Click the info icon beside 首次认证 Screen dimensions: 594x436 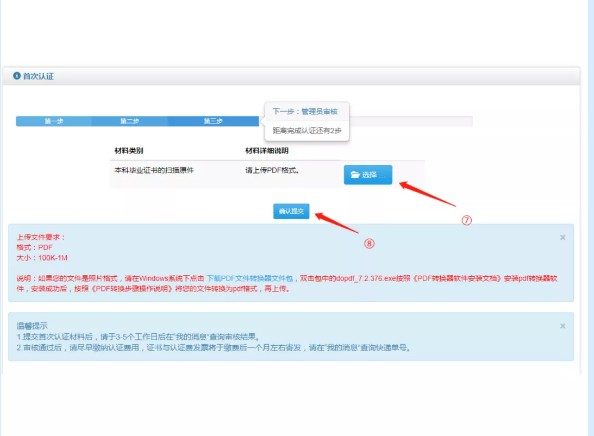click(17, 76)
